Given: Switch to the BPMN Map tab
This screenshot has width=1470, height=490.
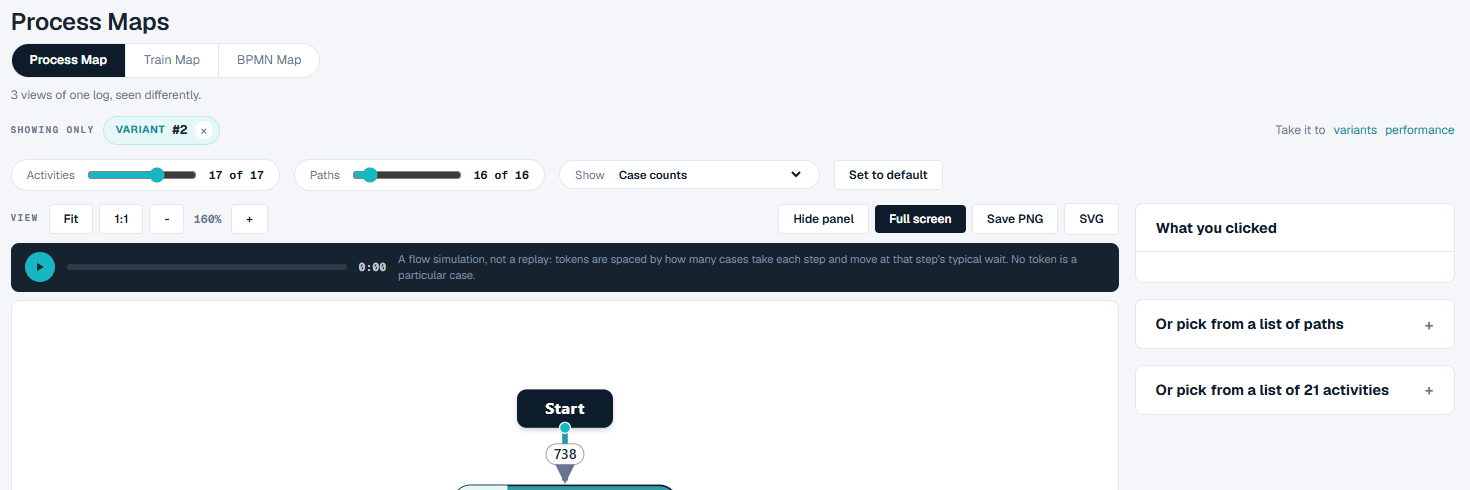Looking at the screenshot, I should [269, 60].
